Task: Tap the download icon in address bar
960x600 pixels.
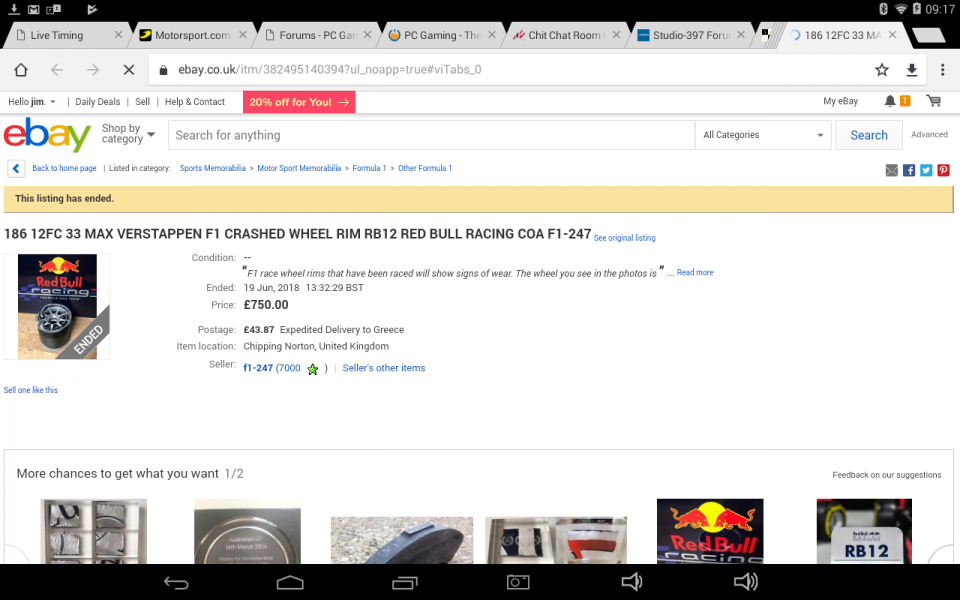Action: click(x=912, y=70)
